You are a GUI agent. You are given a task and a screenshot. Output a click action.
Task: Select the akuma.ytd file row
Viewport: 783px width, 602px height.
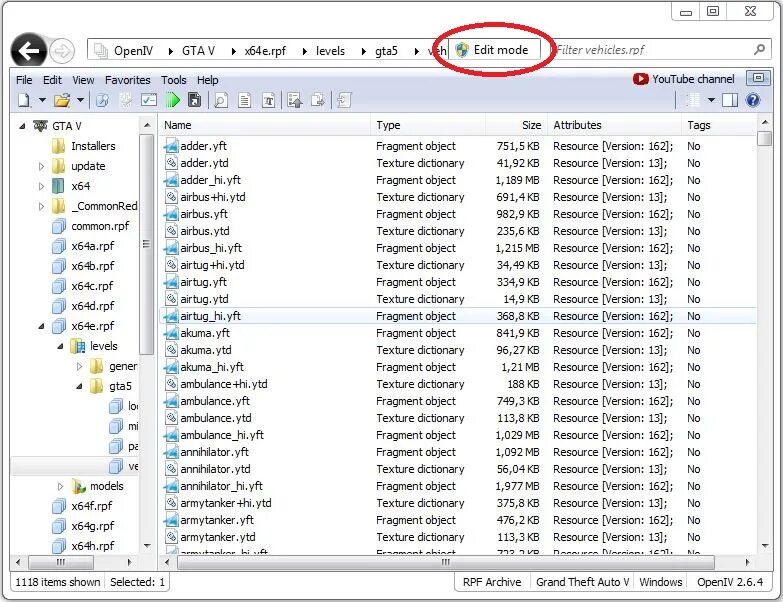457,350
